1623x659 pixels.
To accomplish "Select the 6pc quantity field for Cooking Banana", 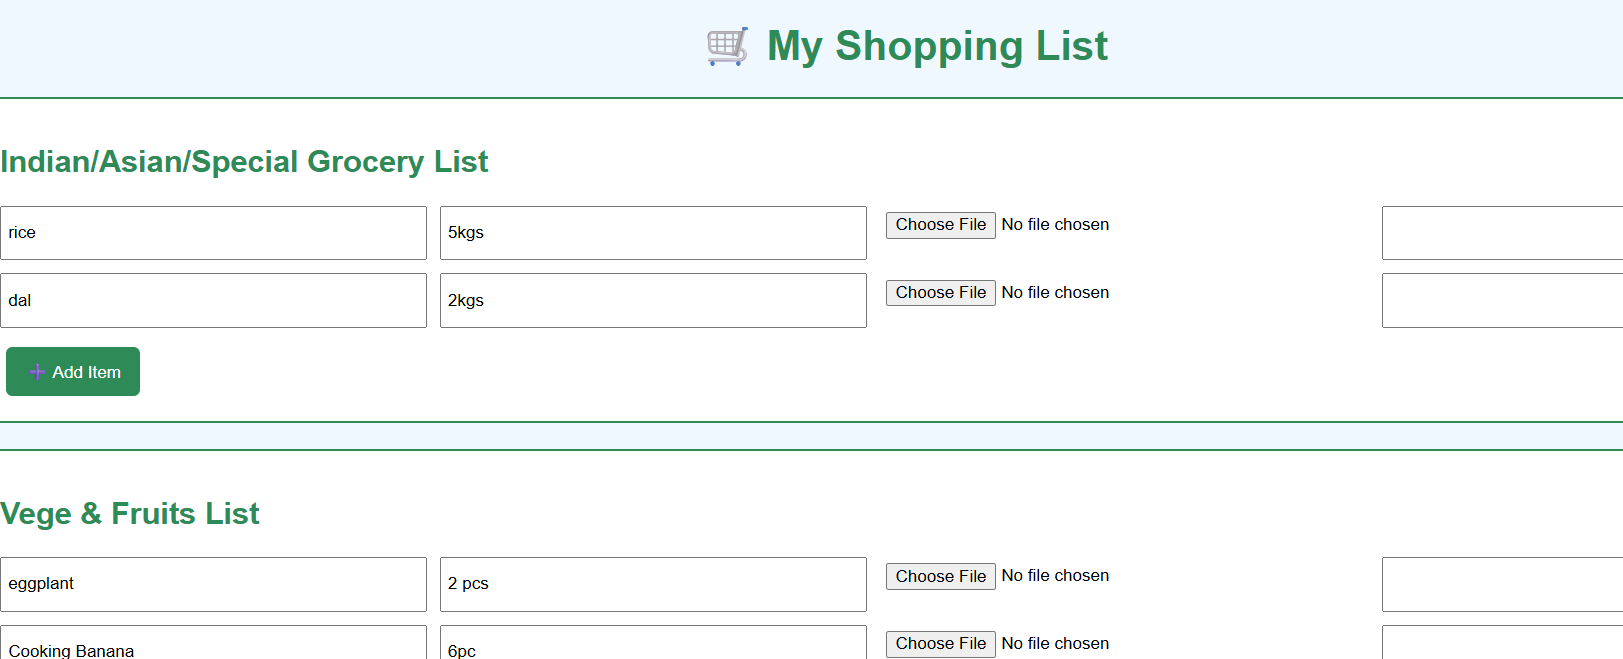I will 653,648.
